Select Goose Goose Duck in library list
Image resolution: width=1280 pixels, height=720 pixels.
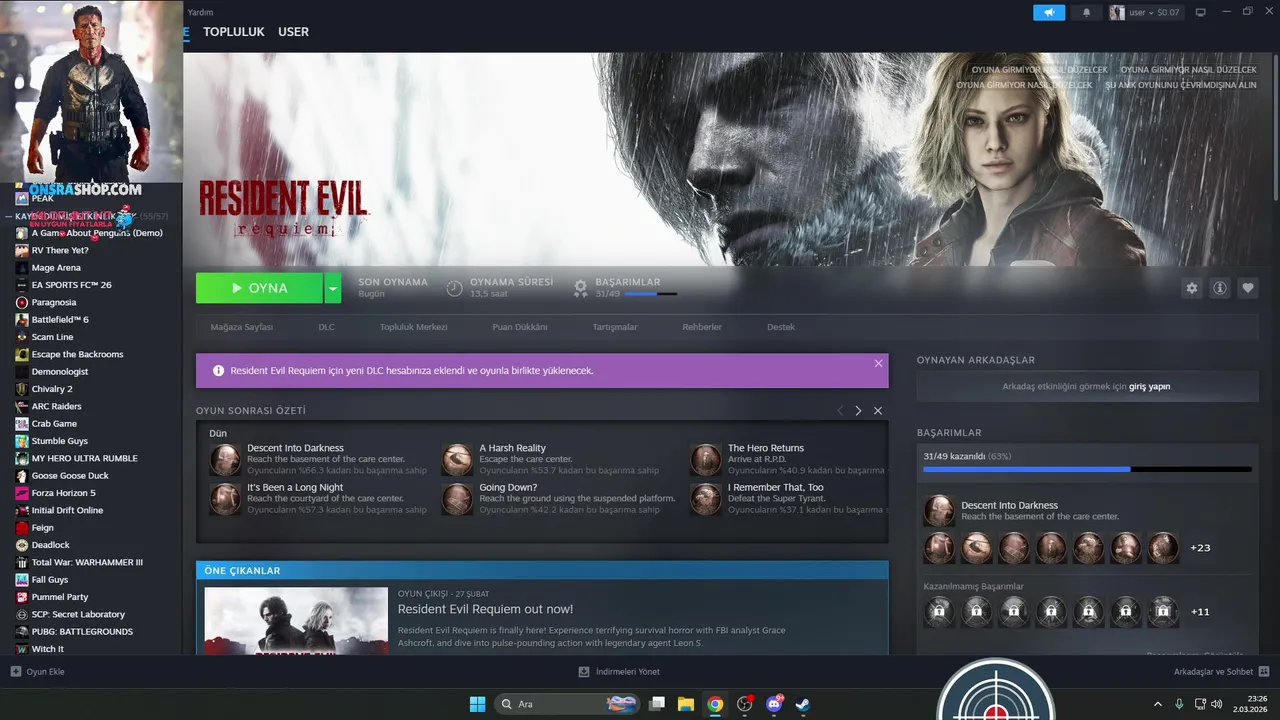(x=70, y=476)
